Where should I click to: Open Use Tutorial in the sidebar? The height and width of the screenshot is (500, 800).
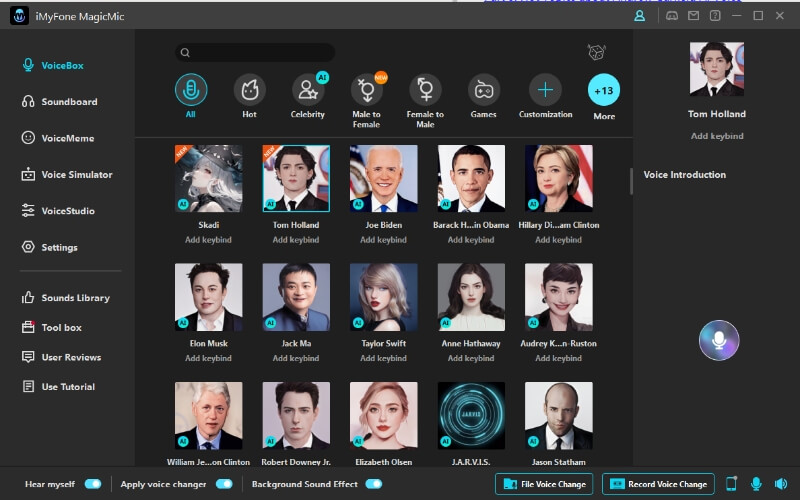coord(58,386)
